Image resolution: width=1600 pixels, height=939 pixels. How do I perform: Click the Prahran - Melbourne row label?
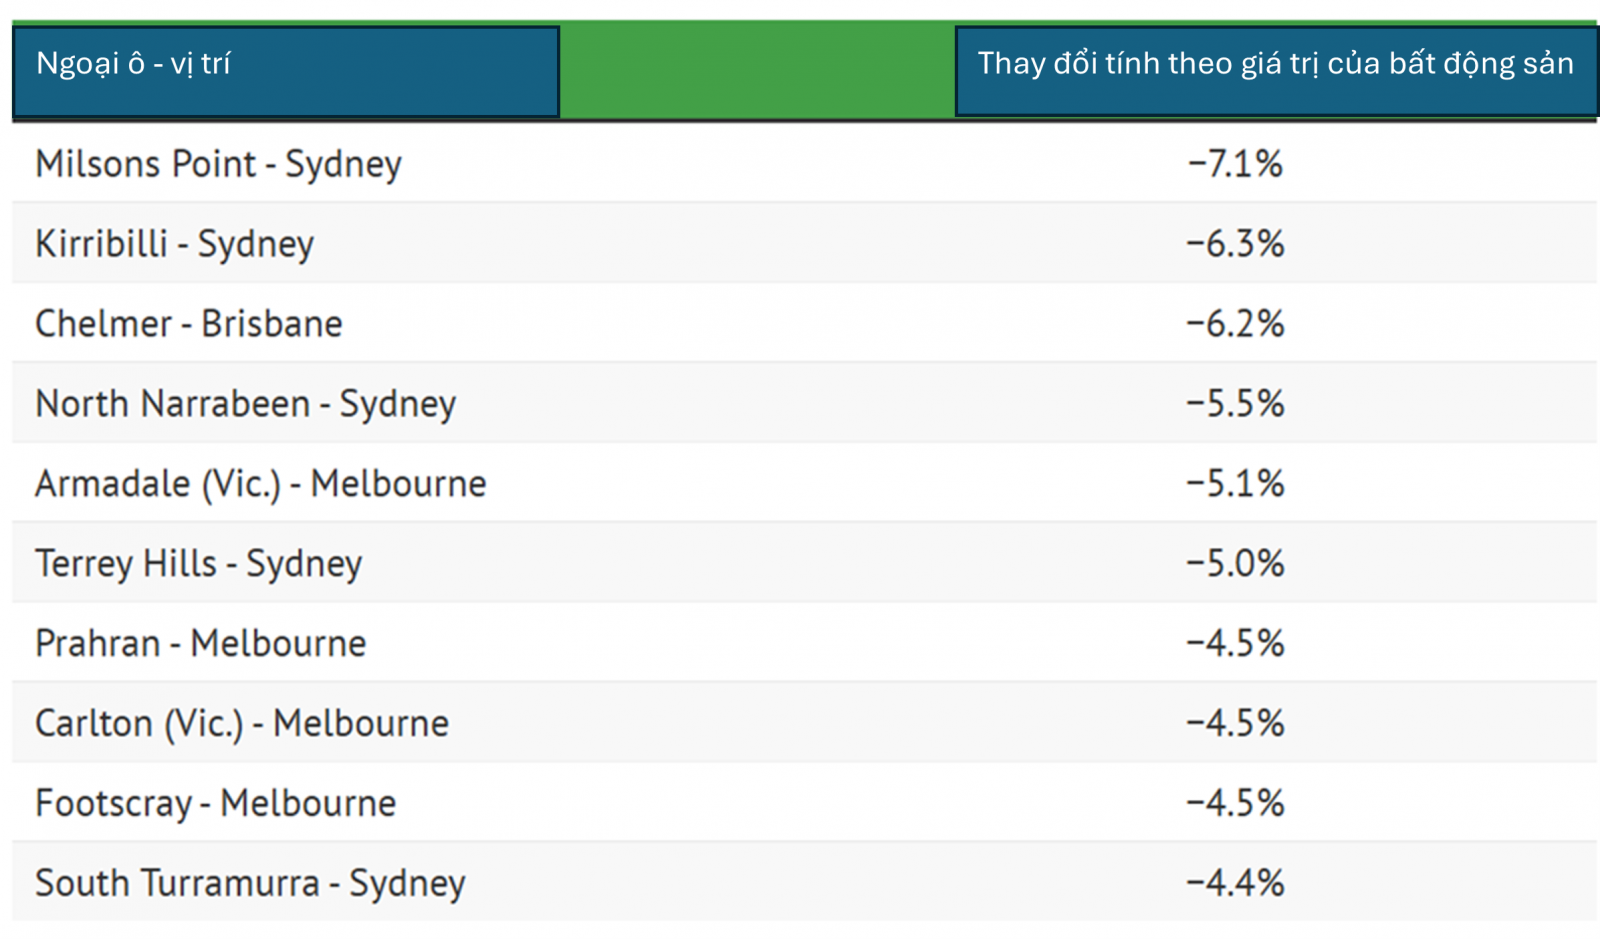pyautogui.click(x=200, y=644)
